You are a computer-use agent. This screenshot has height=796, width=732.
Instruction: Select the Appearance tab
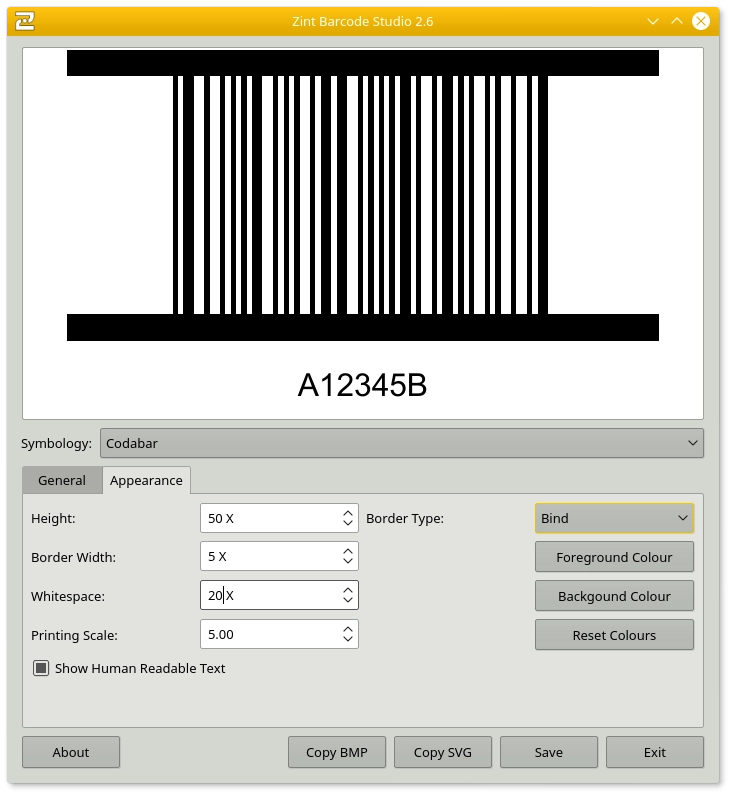pyautogui.click(x=146, y=480)
